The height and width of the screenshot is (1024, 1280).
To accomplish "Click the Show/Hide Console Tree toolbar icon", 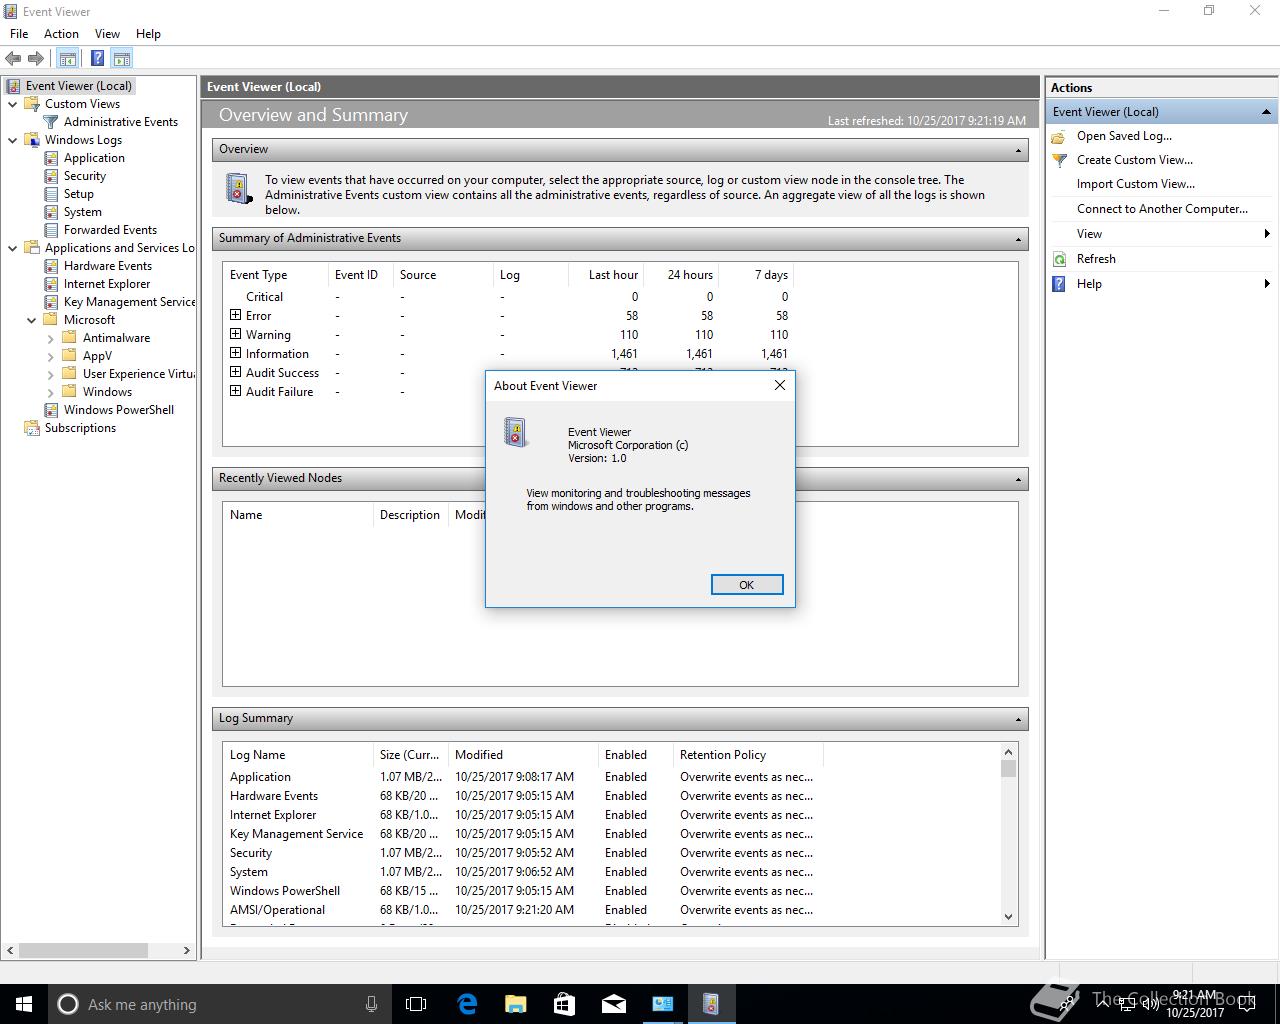I will pos(67,58).
